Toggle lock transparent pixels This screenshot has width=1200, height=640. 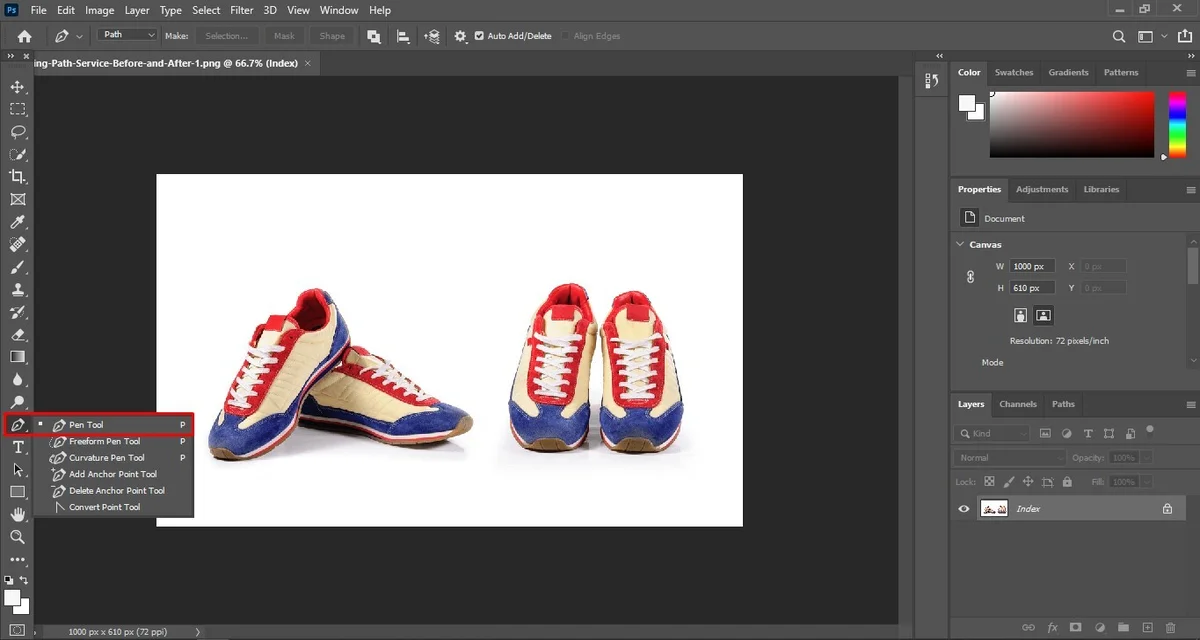pyautogui.click(x=988, y=482)
